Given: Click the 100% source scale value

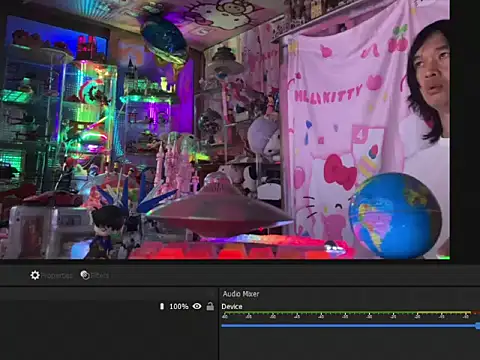Looking at the screenshot, I should 179,306.
